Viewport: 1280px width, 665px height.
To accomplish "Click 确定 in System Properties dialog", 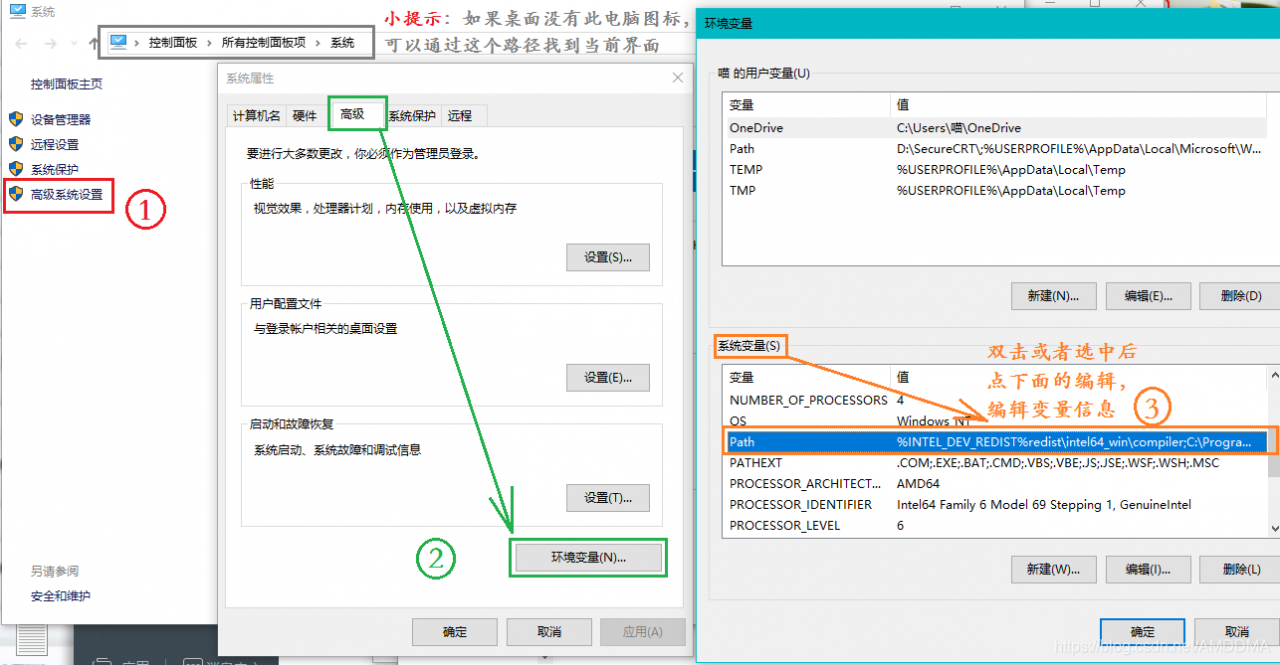I will (x=455, y=632).
